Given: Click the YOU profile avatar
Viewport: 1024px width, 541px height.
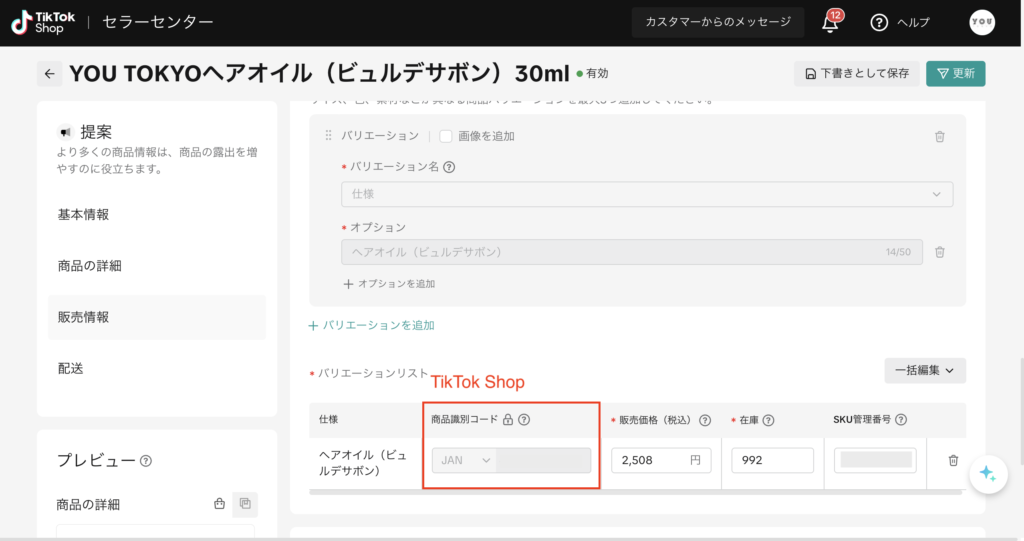Looking at the screenshot, I should pyautogui.click(x=982, y=22).
